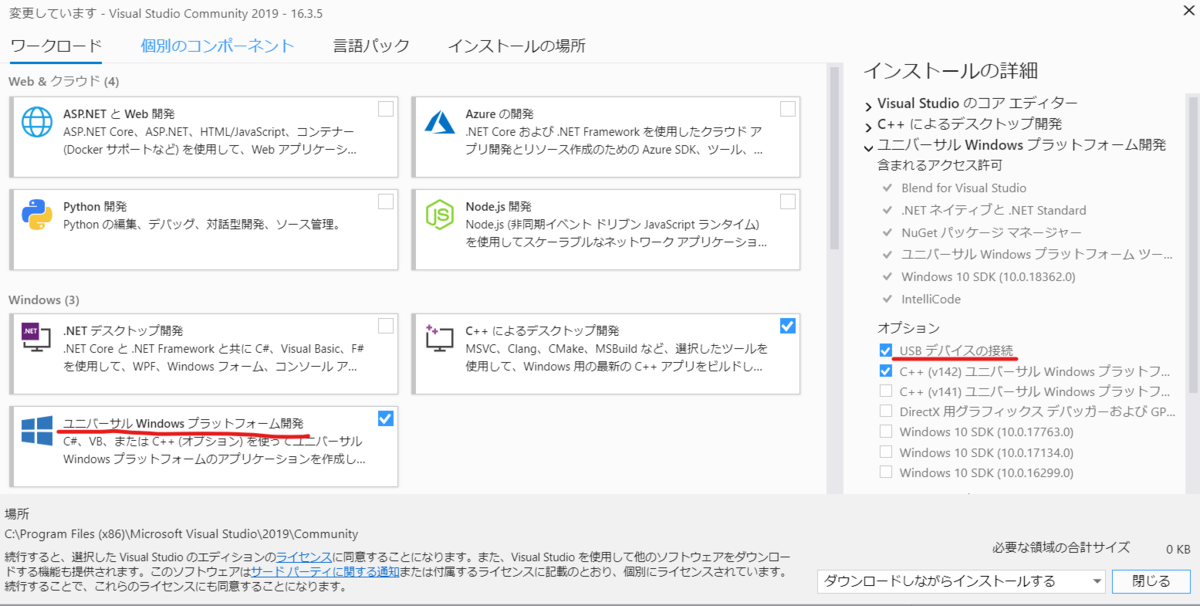
Task: Enable the ASP.NET と Web 開発 workload checkbox
Action: [386, 108]
